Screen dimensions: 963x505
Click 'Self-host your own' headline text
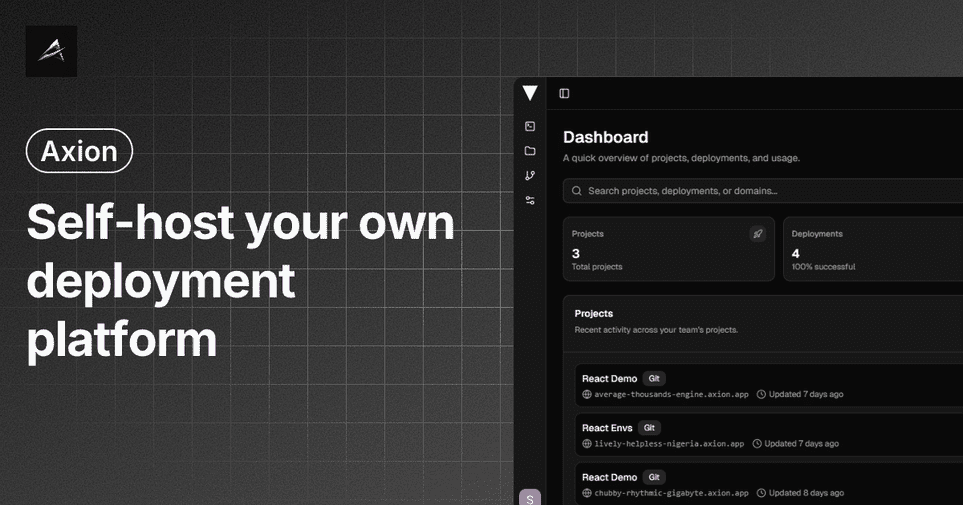pos(241,222)
